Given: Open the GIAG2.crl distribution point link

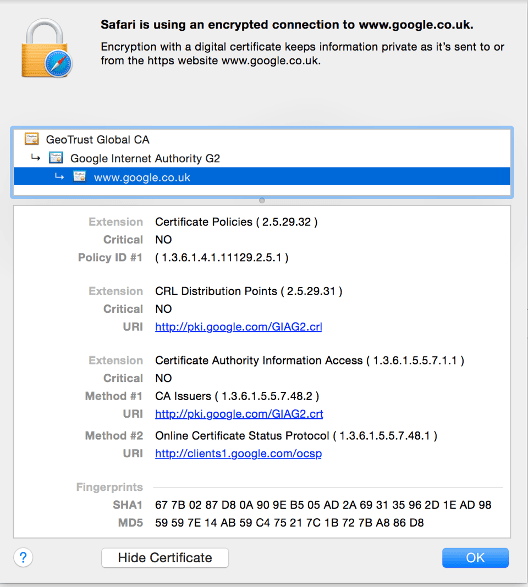Looking at the screenshot, I should point(239,327).
